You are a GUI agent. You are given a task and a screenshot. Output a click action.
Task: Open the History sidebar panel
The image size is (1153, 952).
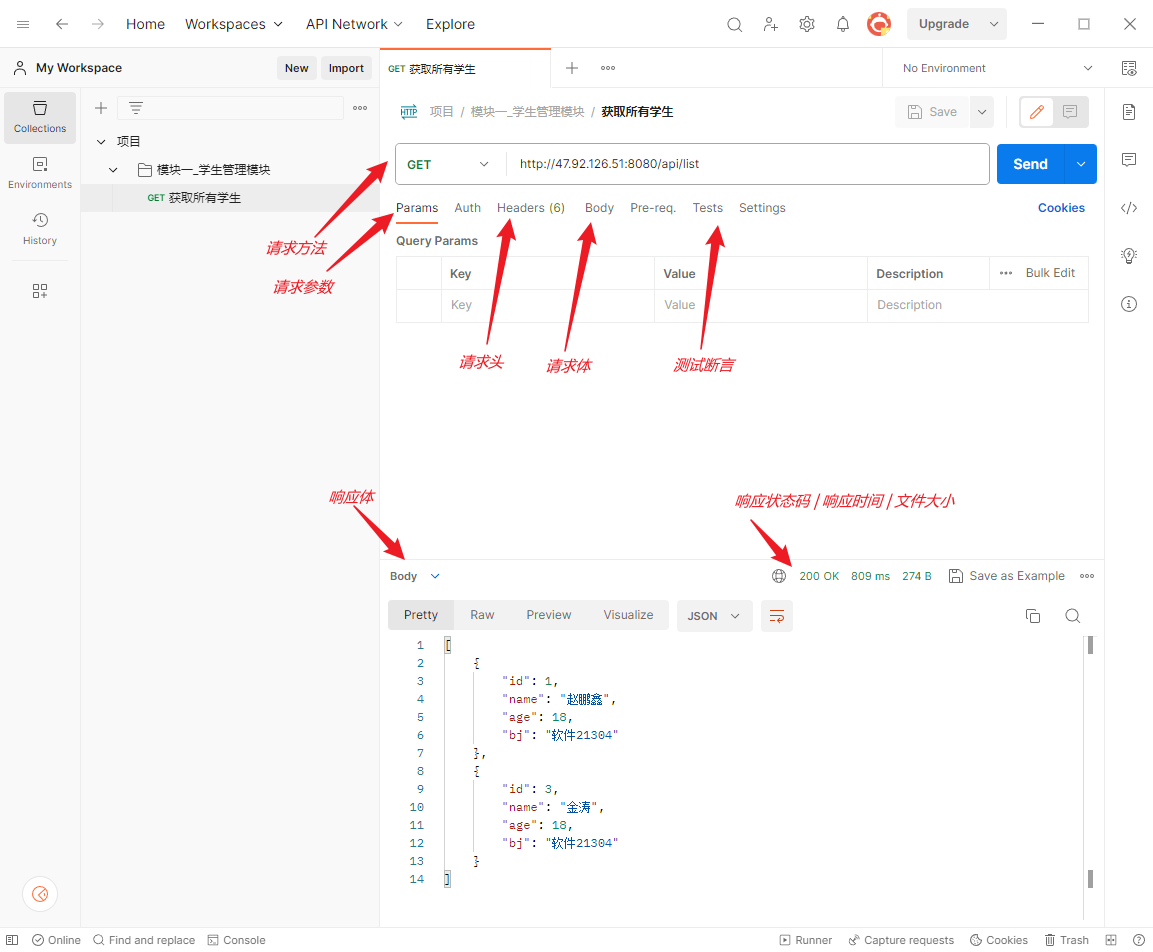pos(40,229)
